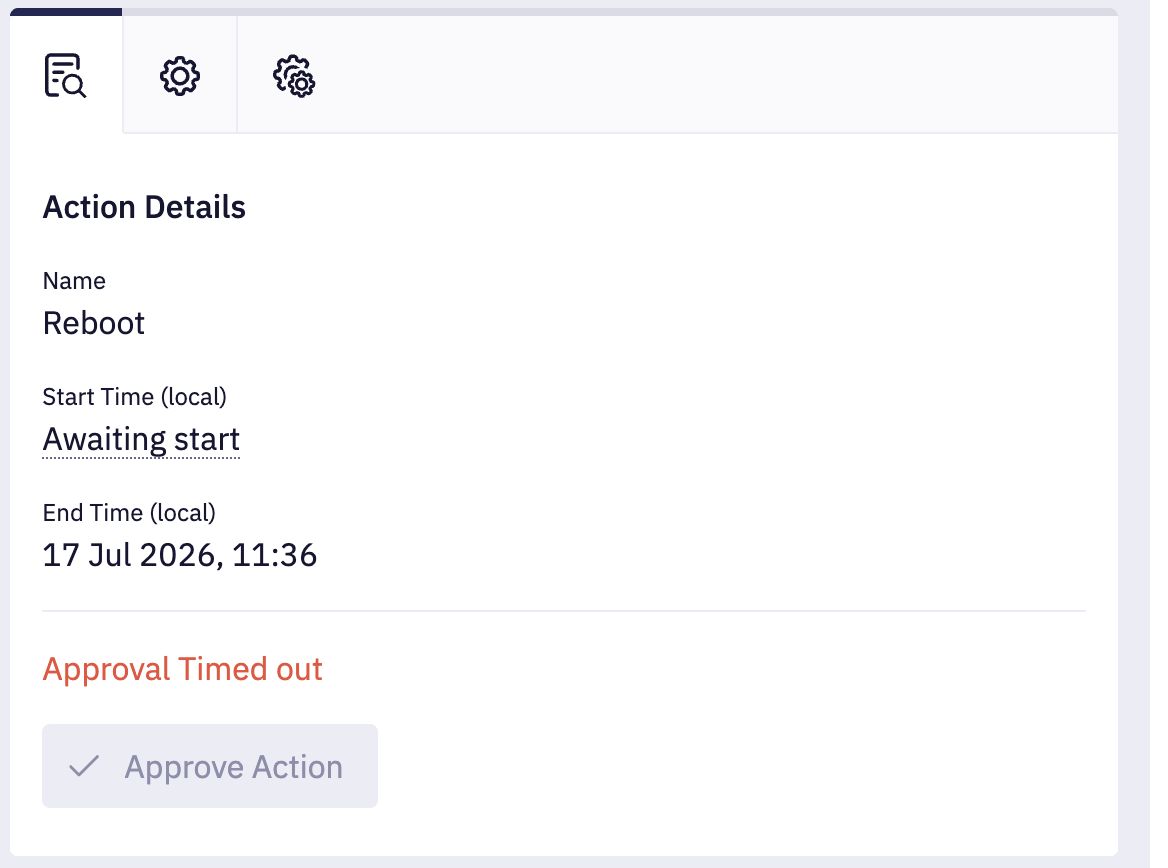The width and height of the screenshot is (1168, 868).
Task: Click the empty tab strip area right of the icons
Action: [x=734, y=75]
